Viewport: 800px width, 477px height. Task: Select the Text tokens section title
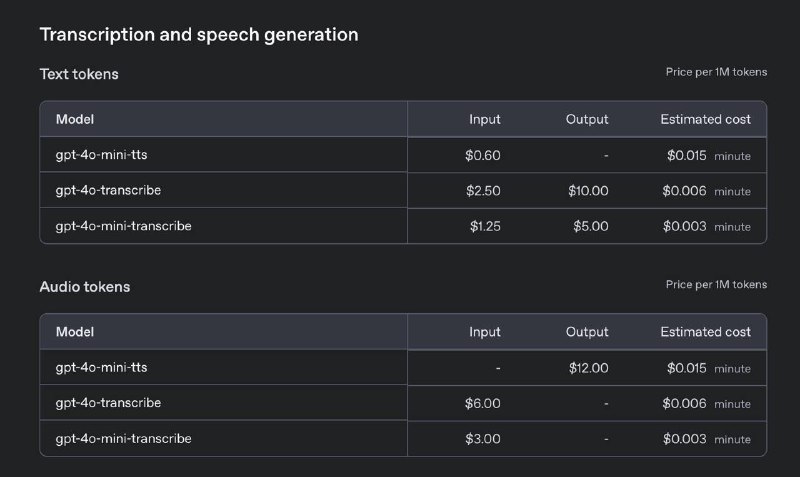point(79,74)
